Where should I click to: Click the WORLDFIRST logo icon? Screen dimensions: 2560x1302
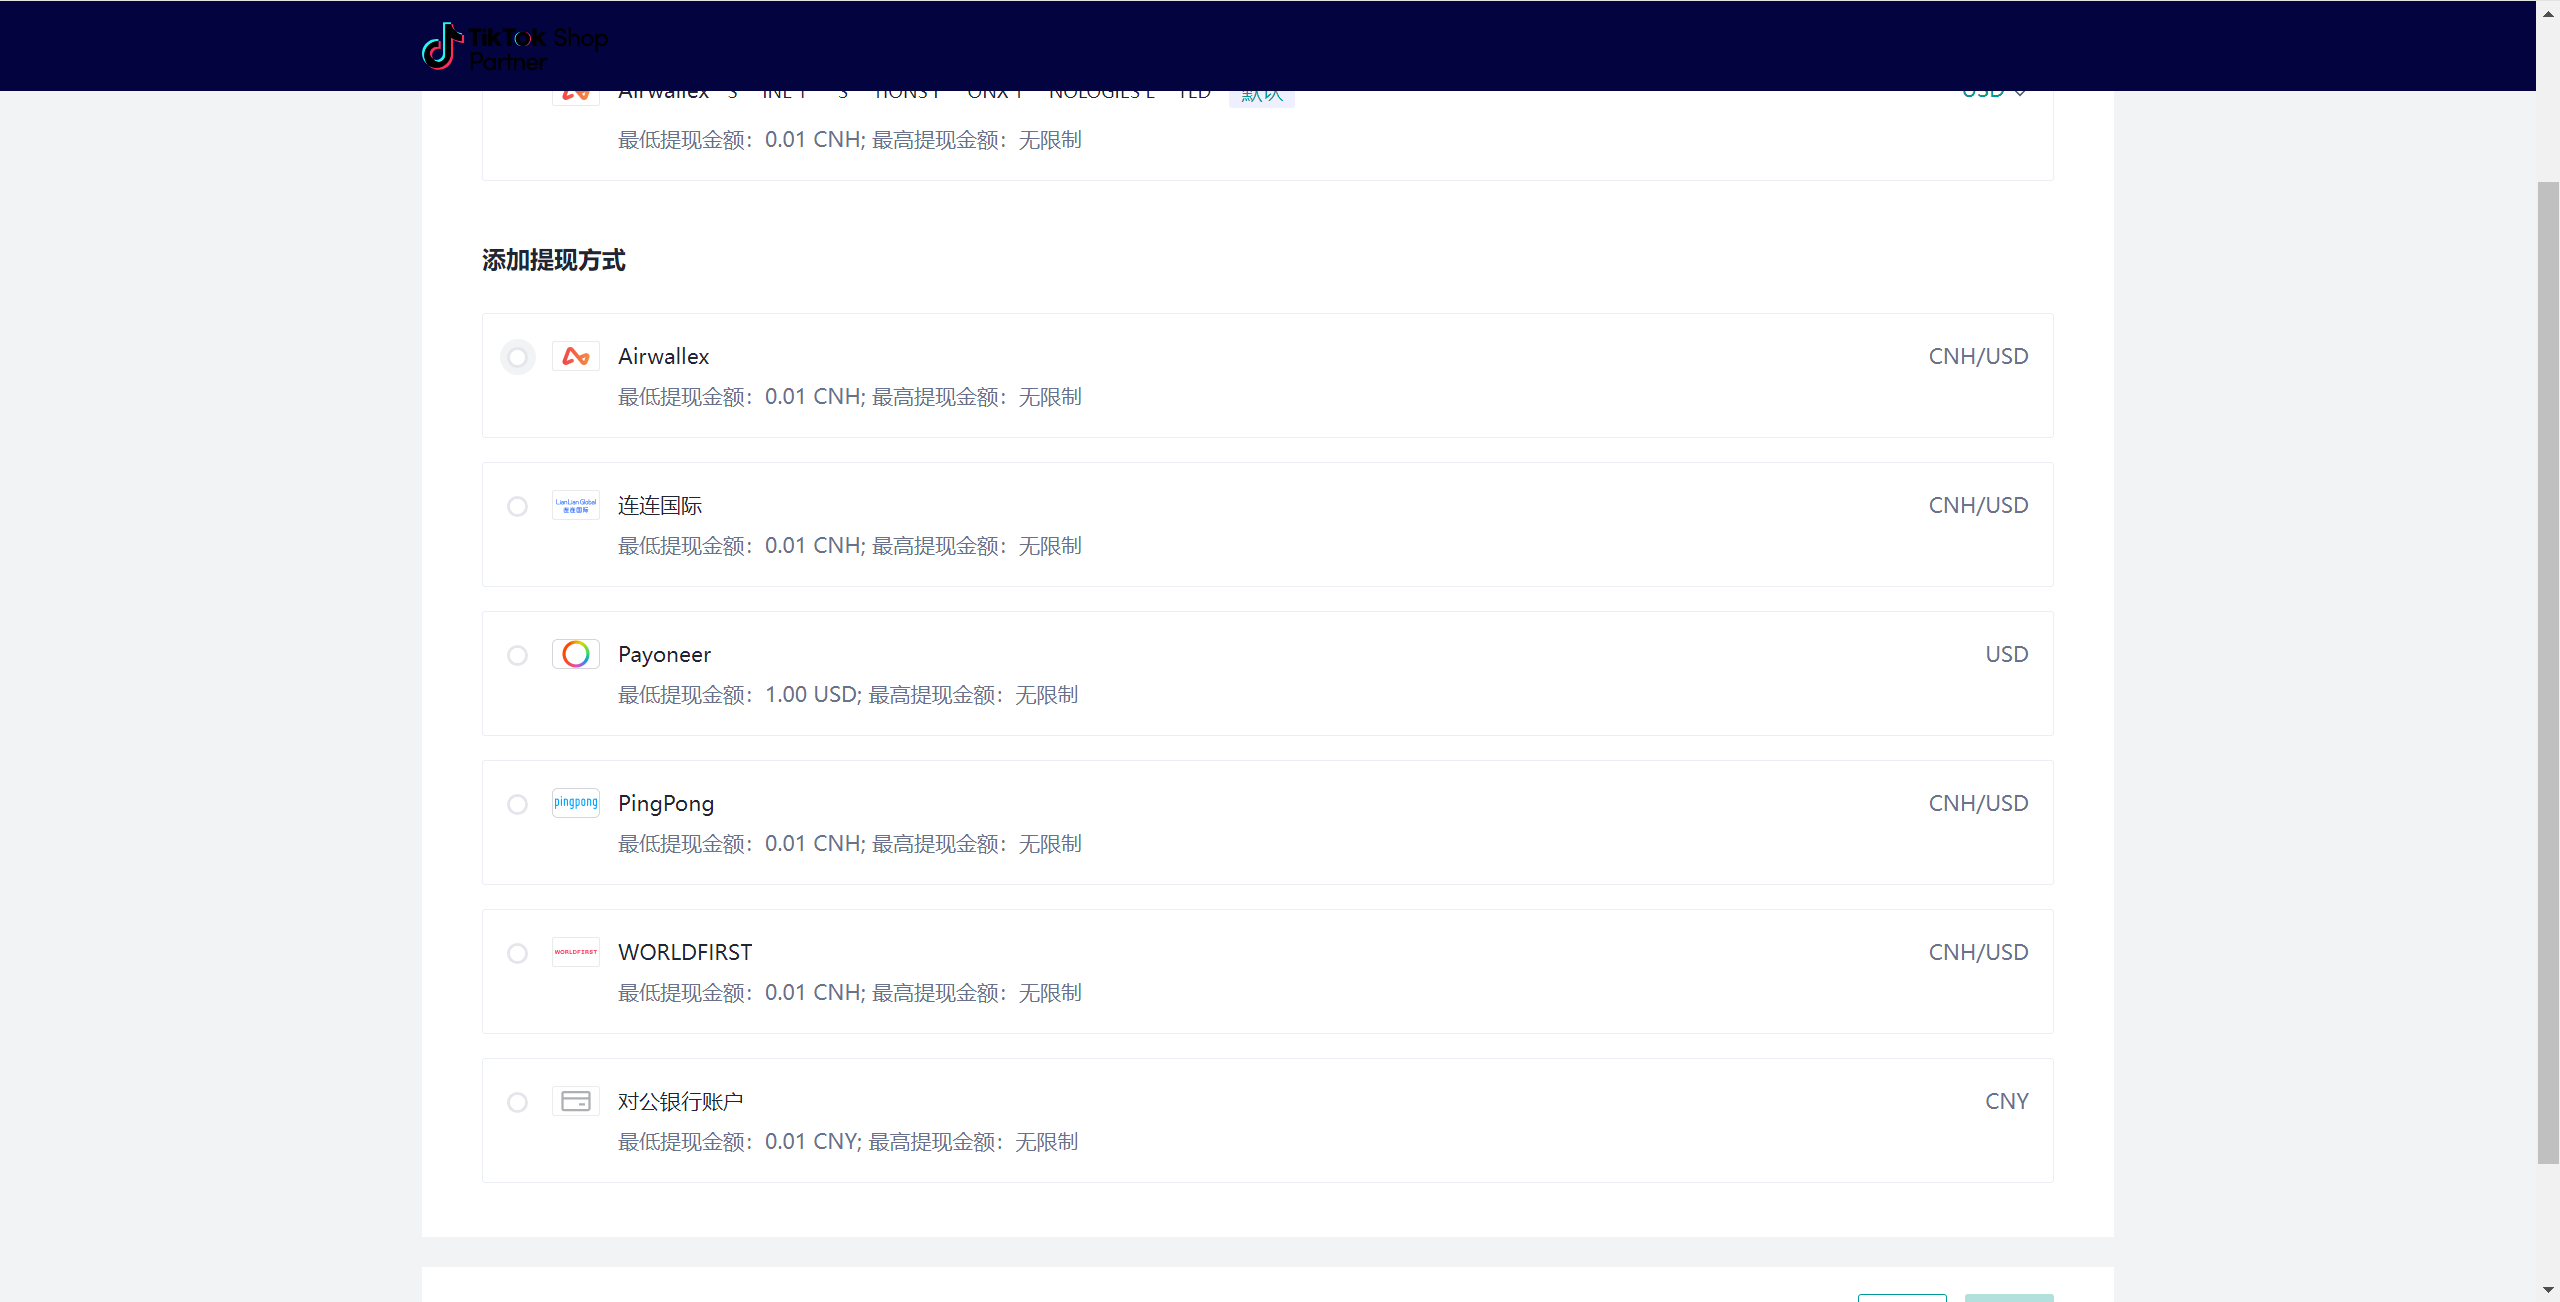pos(575,952)
